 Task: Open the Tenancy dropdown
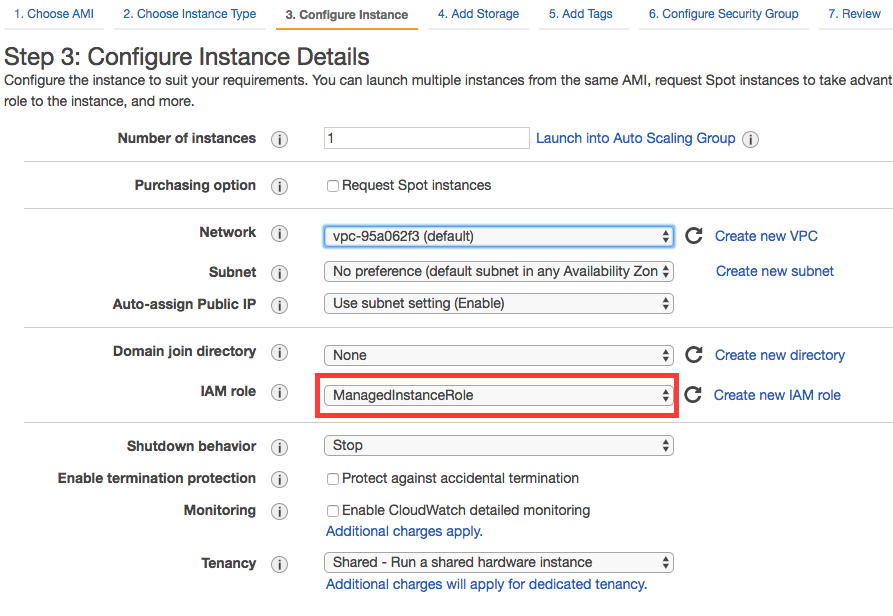pos(498,563)
